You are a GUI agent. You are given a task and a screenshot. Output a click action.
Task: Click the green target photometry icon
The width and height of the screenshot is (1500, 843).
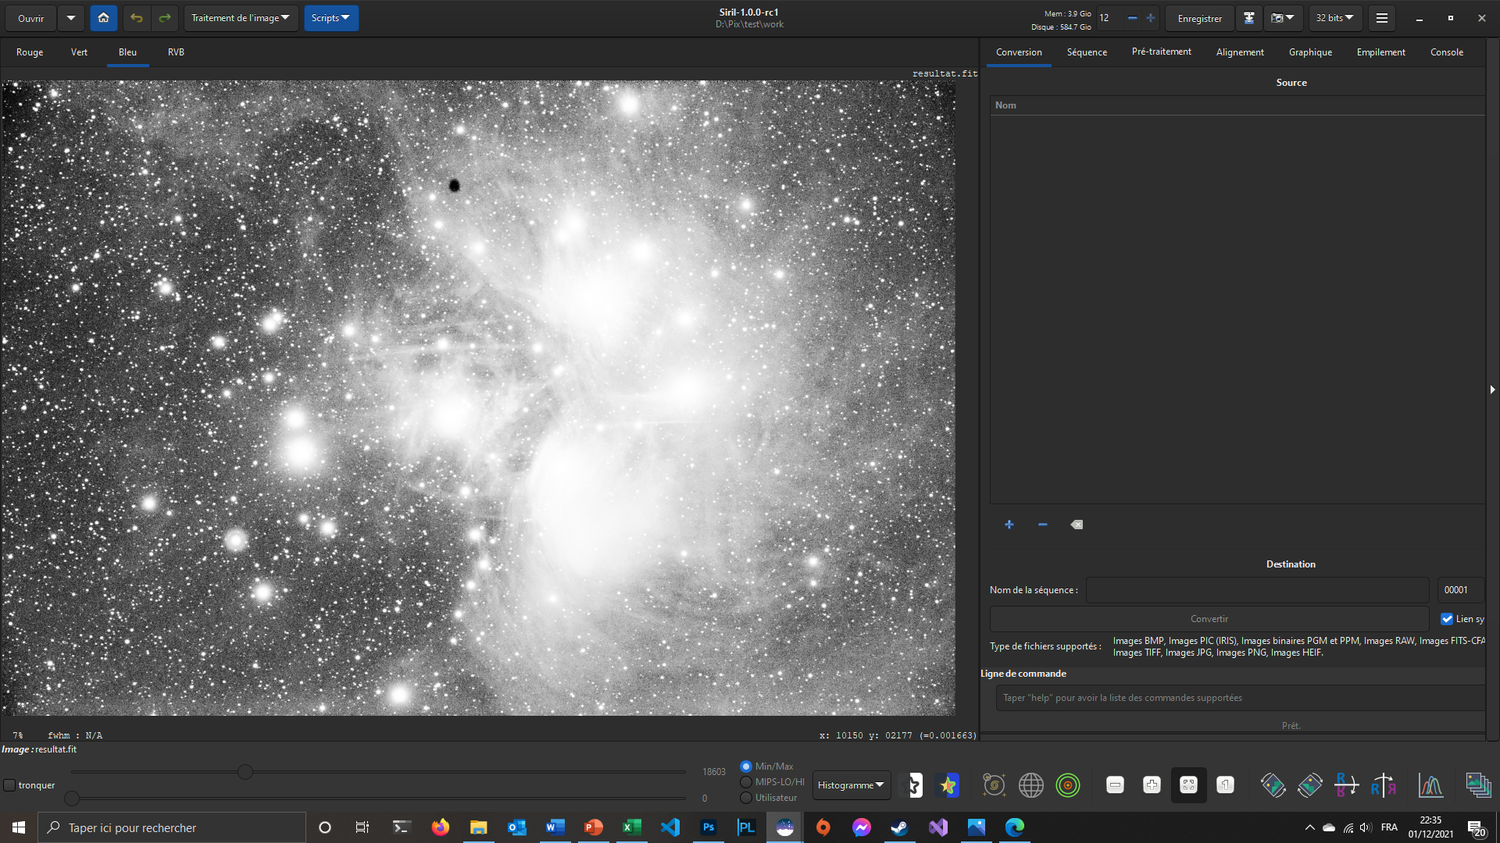[1068, 786]
